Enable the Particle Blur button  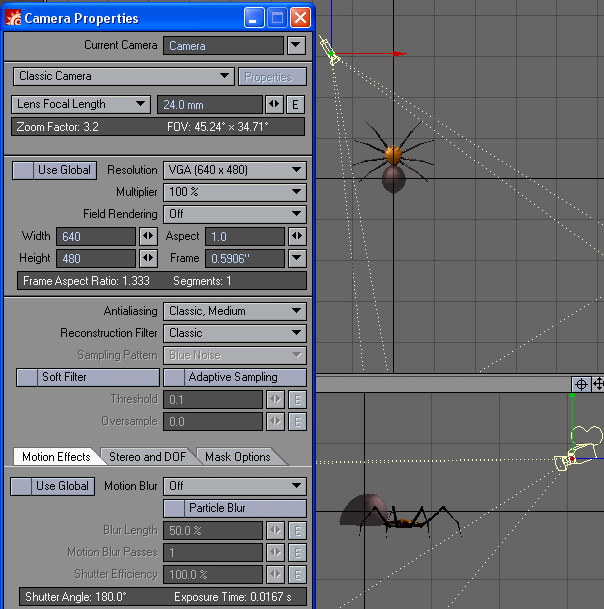234,508
